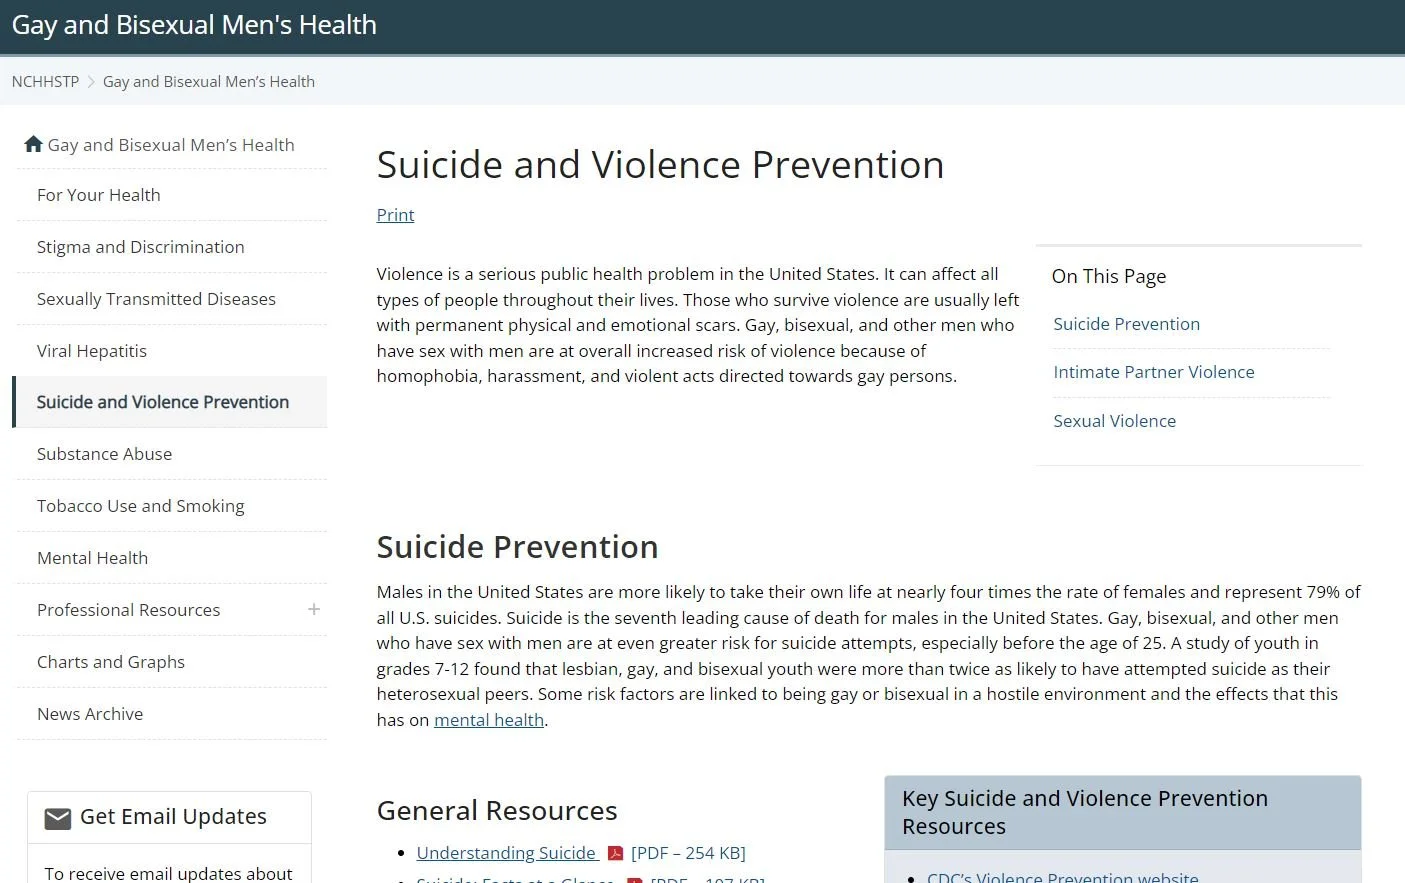Click the Print link
This screenshot has width=1405, height=883.
395,215
